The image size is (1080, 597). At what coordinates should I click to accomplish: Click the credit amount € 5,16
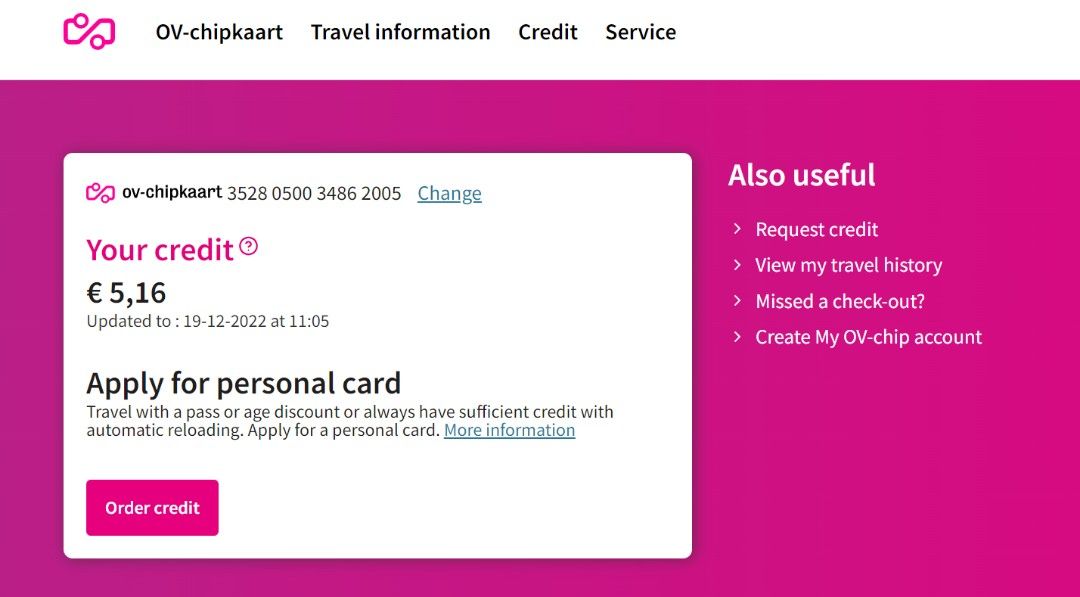pos(126,293)
